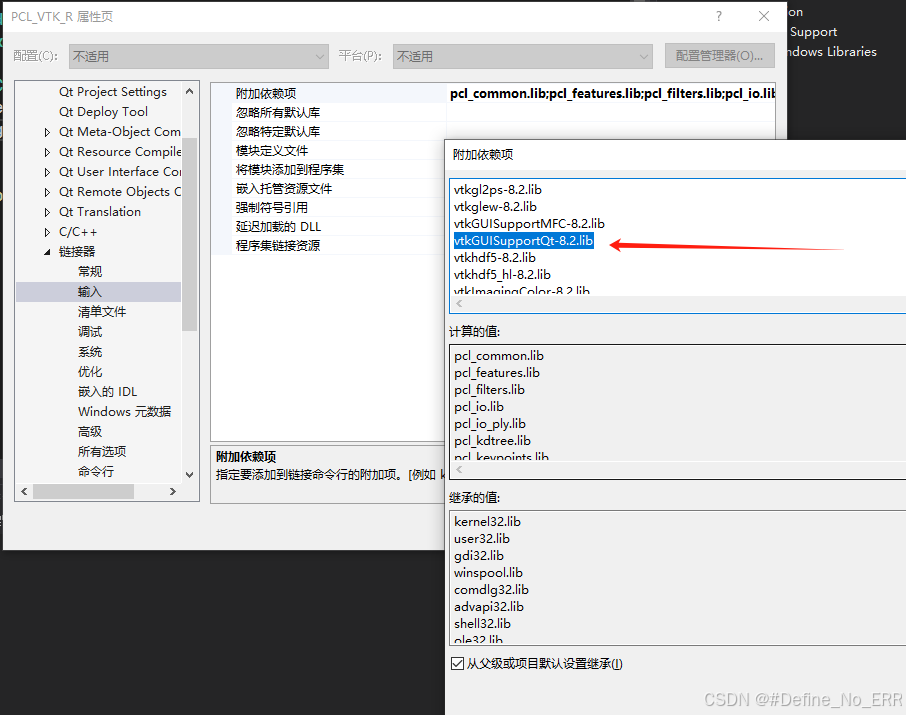Select Qt Translation in the tree

(x=99, y=211)
